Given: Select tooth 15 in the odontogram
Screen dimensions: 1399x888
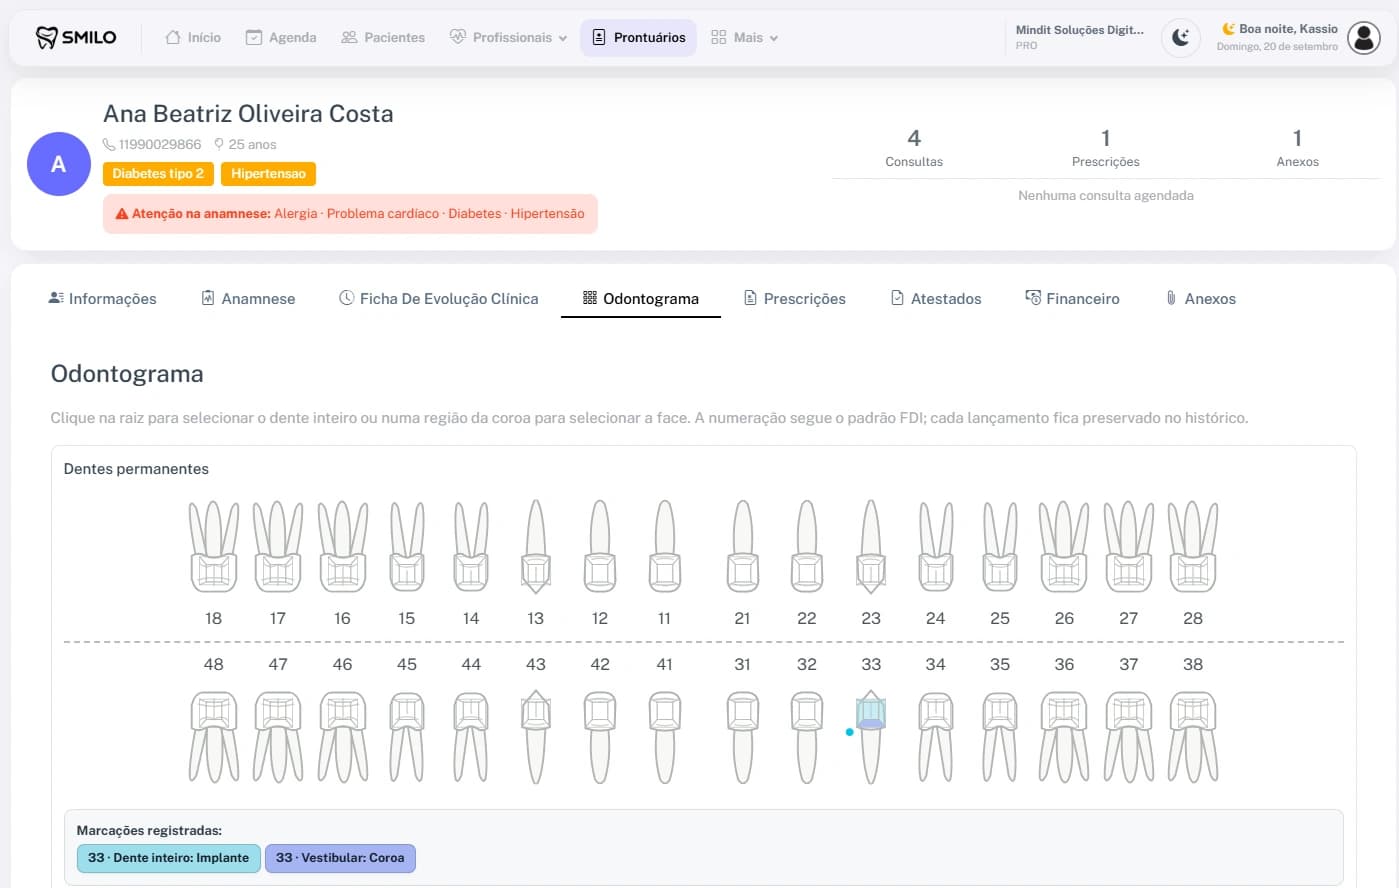Looking at the screenshot, I should point(407,546).
